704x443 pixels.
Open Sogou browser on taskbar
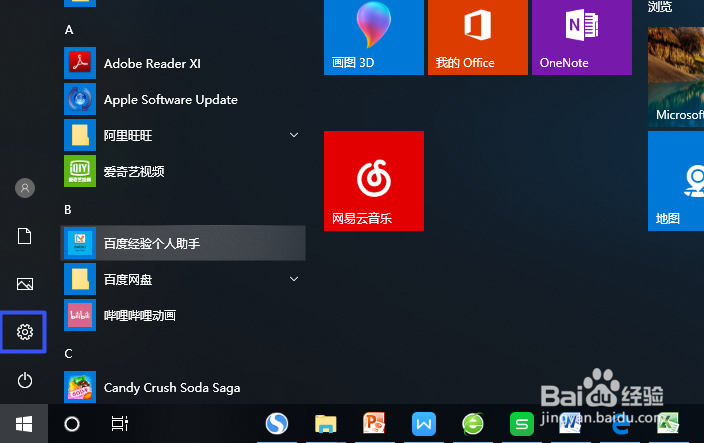[277, 424]
